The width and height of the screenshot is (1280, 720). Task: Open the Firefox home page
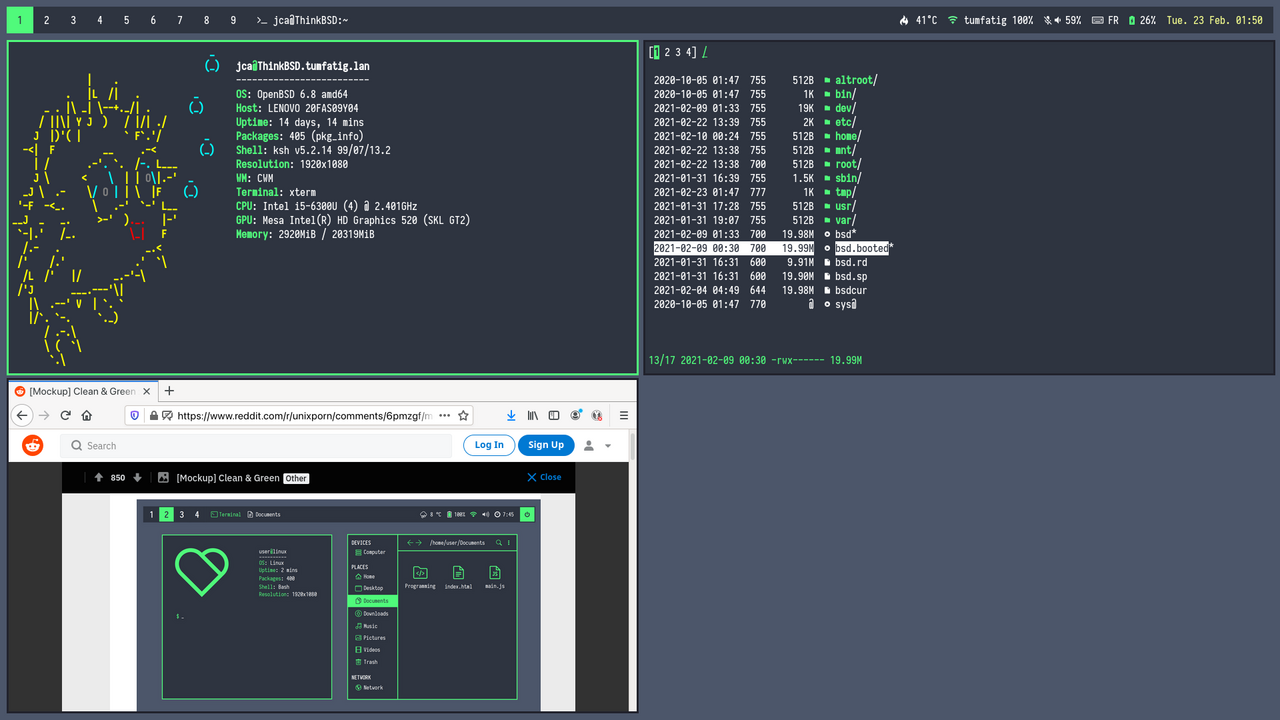87,415
